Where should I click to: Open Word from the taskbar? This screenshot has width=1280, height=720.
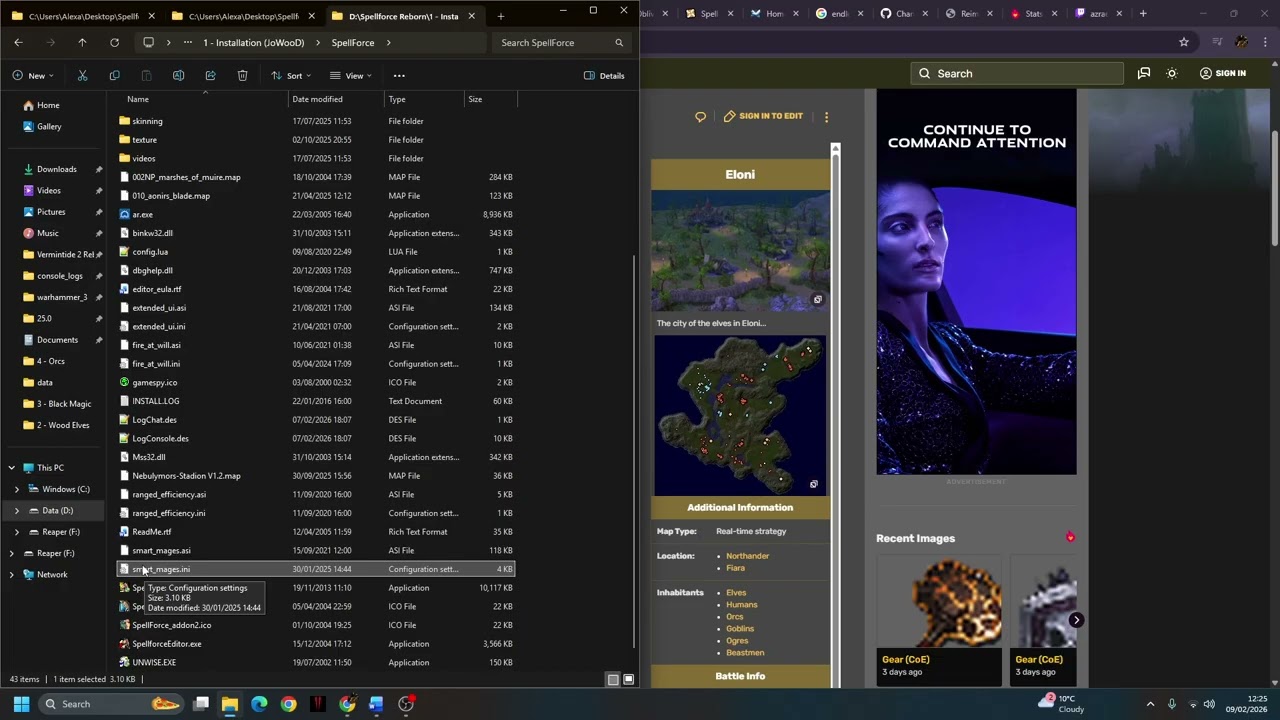point(376,704)
